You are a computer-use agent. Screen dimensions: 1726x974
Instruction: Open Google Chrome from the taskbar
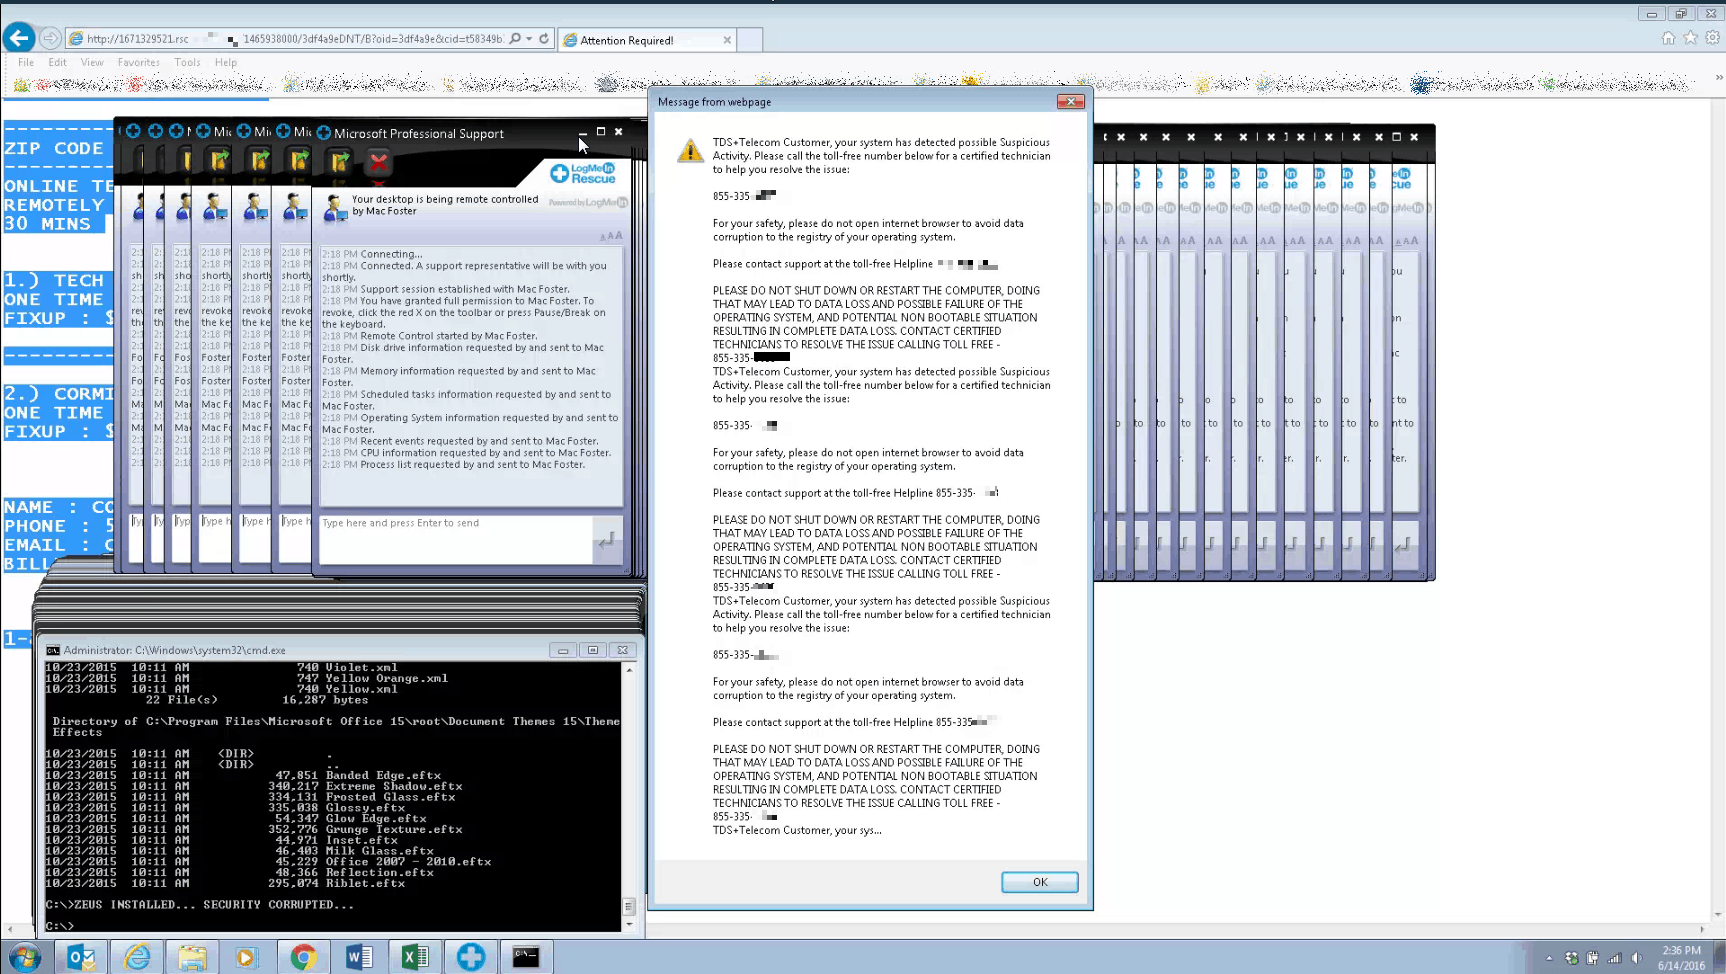coord(303,957)
